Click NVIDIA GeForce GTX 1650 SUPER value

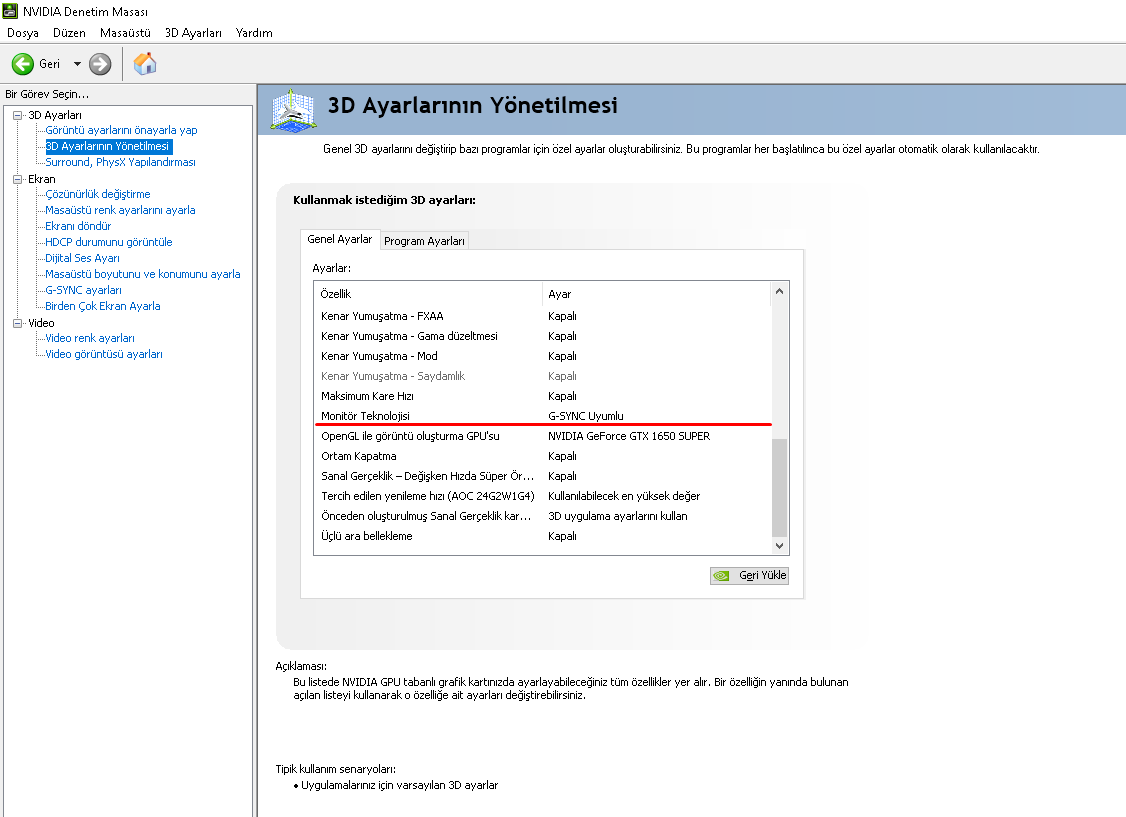tap(629, 436)
